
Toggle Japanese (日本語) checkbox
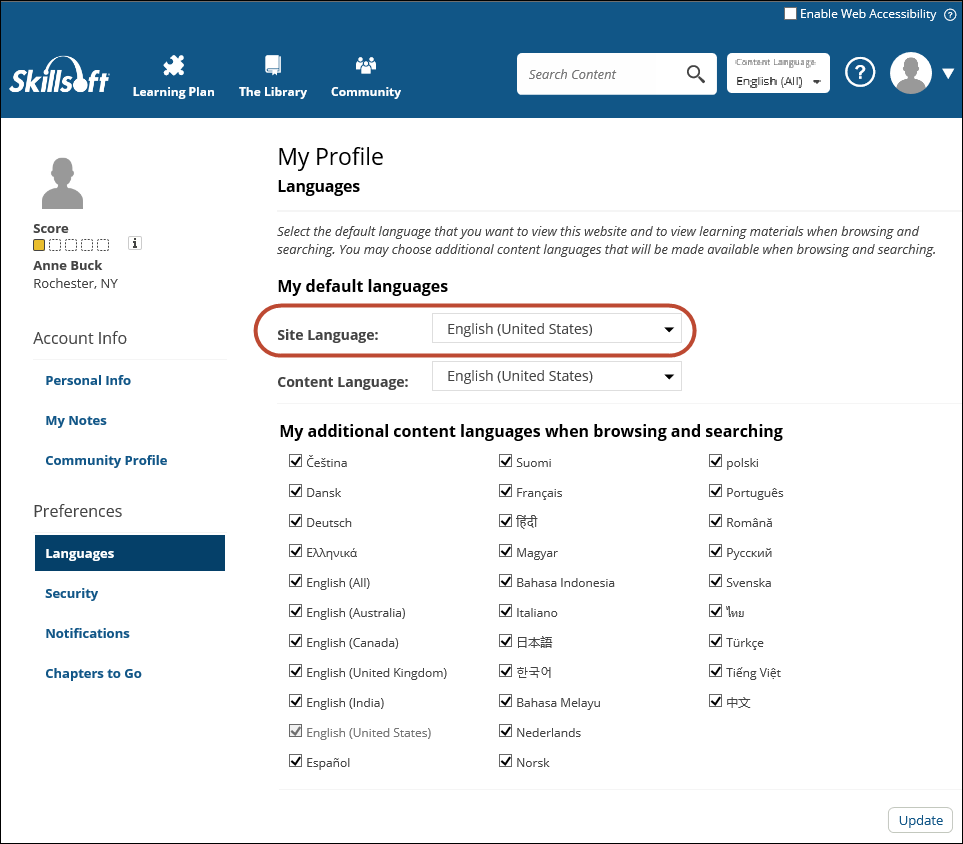pos(505,641)
